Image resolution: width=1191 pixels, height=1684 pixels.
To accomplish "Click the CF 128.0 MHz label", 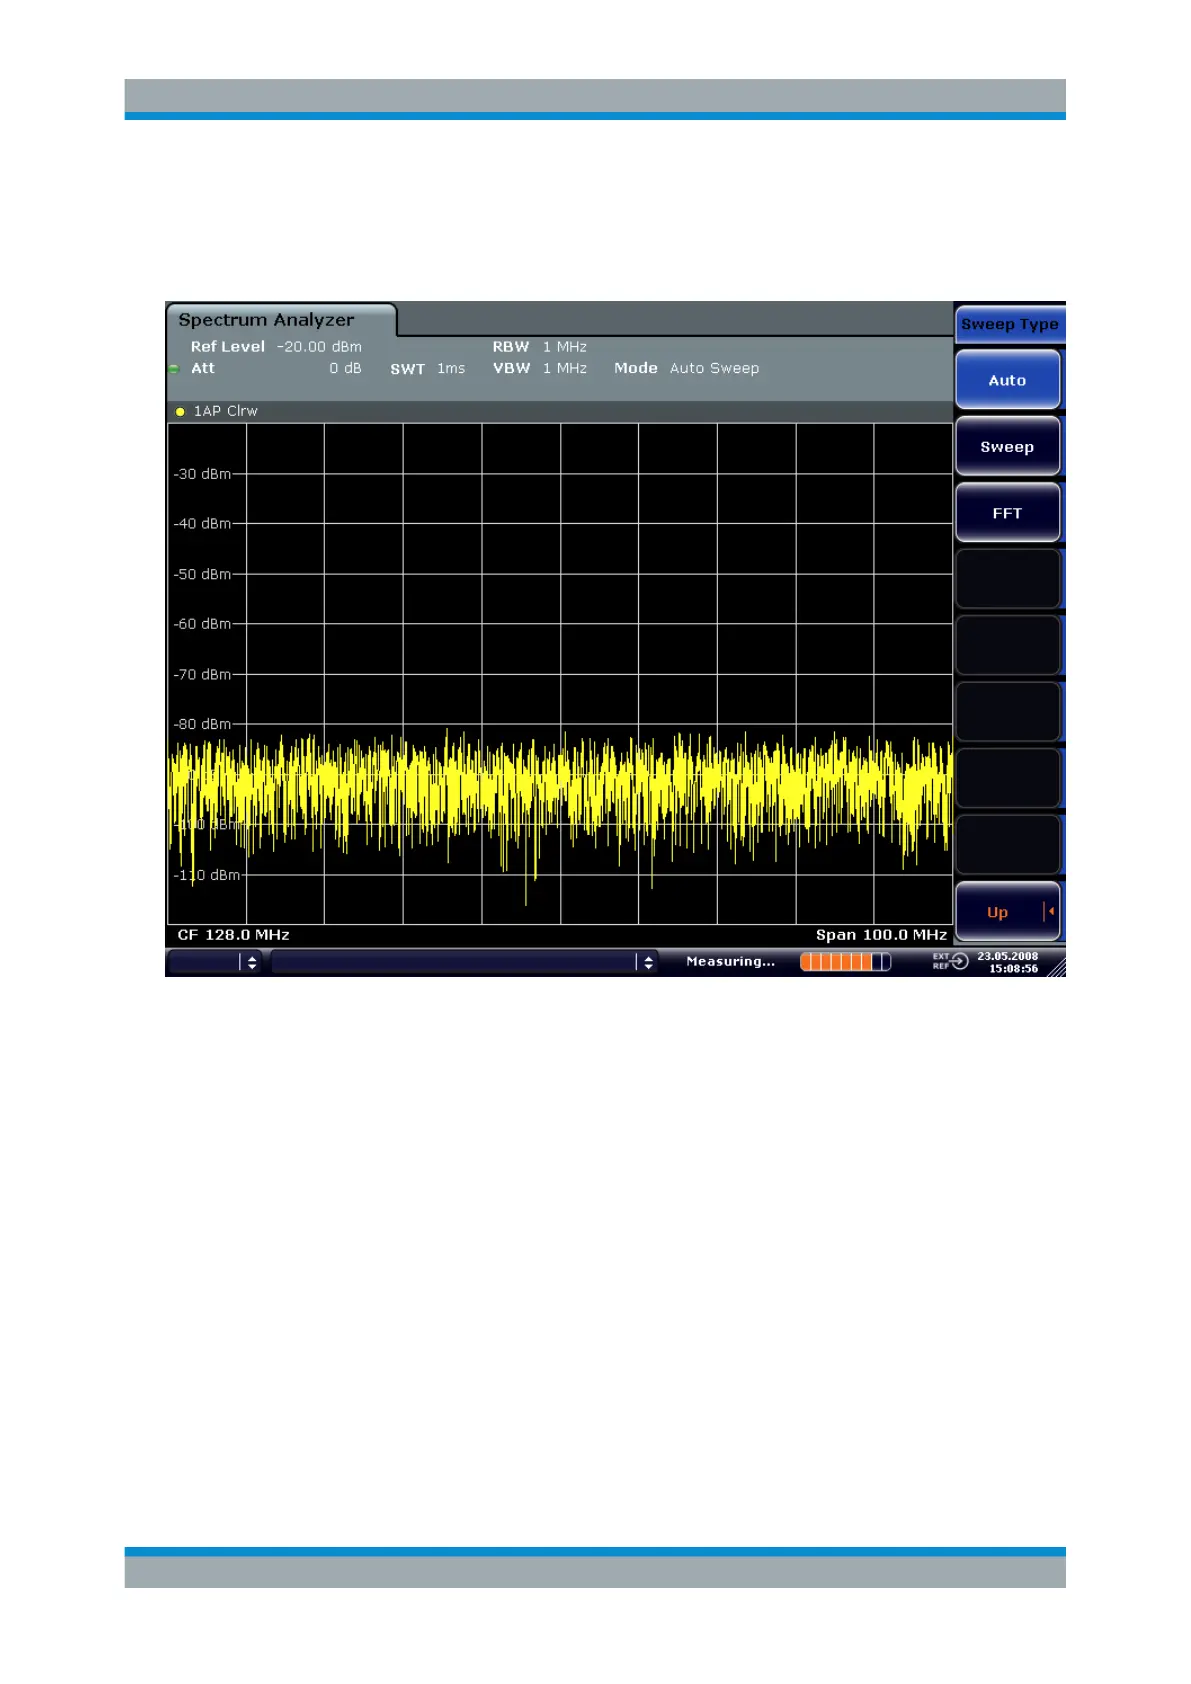I will tap(233, 935).
